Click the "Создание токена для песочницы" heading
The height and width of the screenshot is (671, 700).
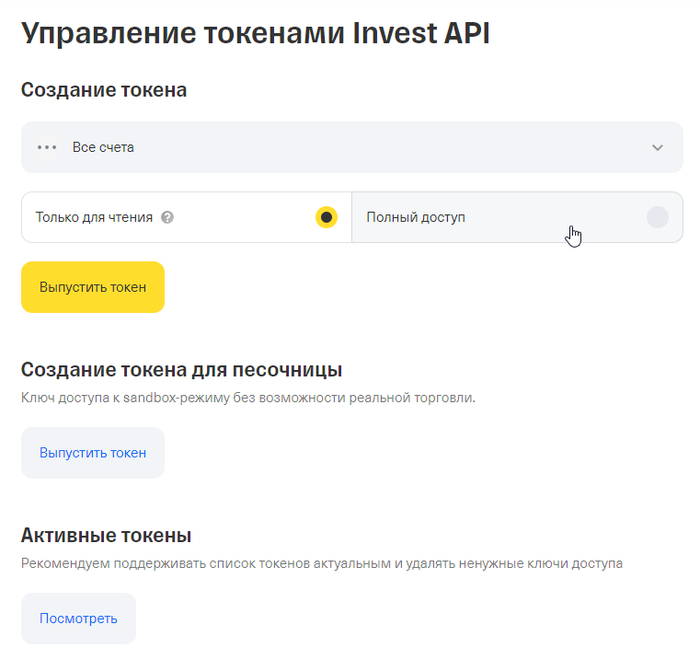tap(182, 370)
